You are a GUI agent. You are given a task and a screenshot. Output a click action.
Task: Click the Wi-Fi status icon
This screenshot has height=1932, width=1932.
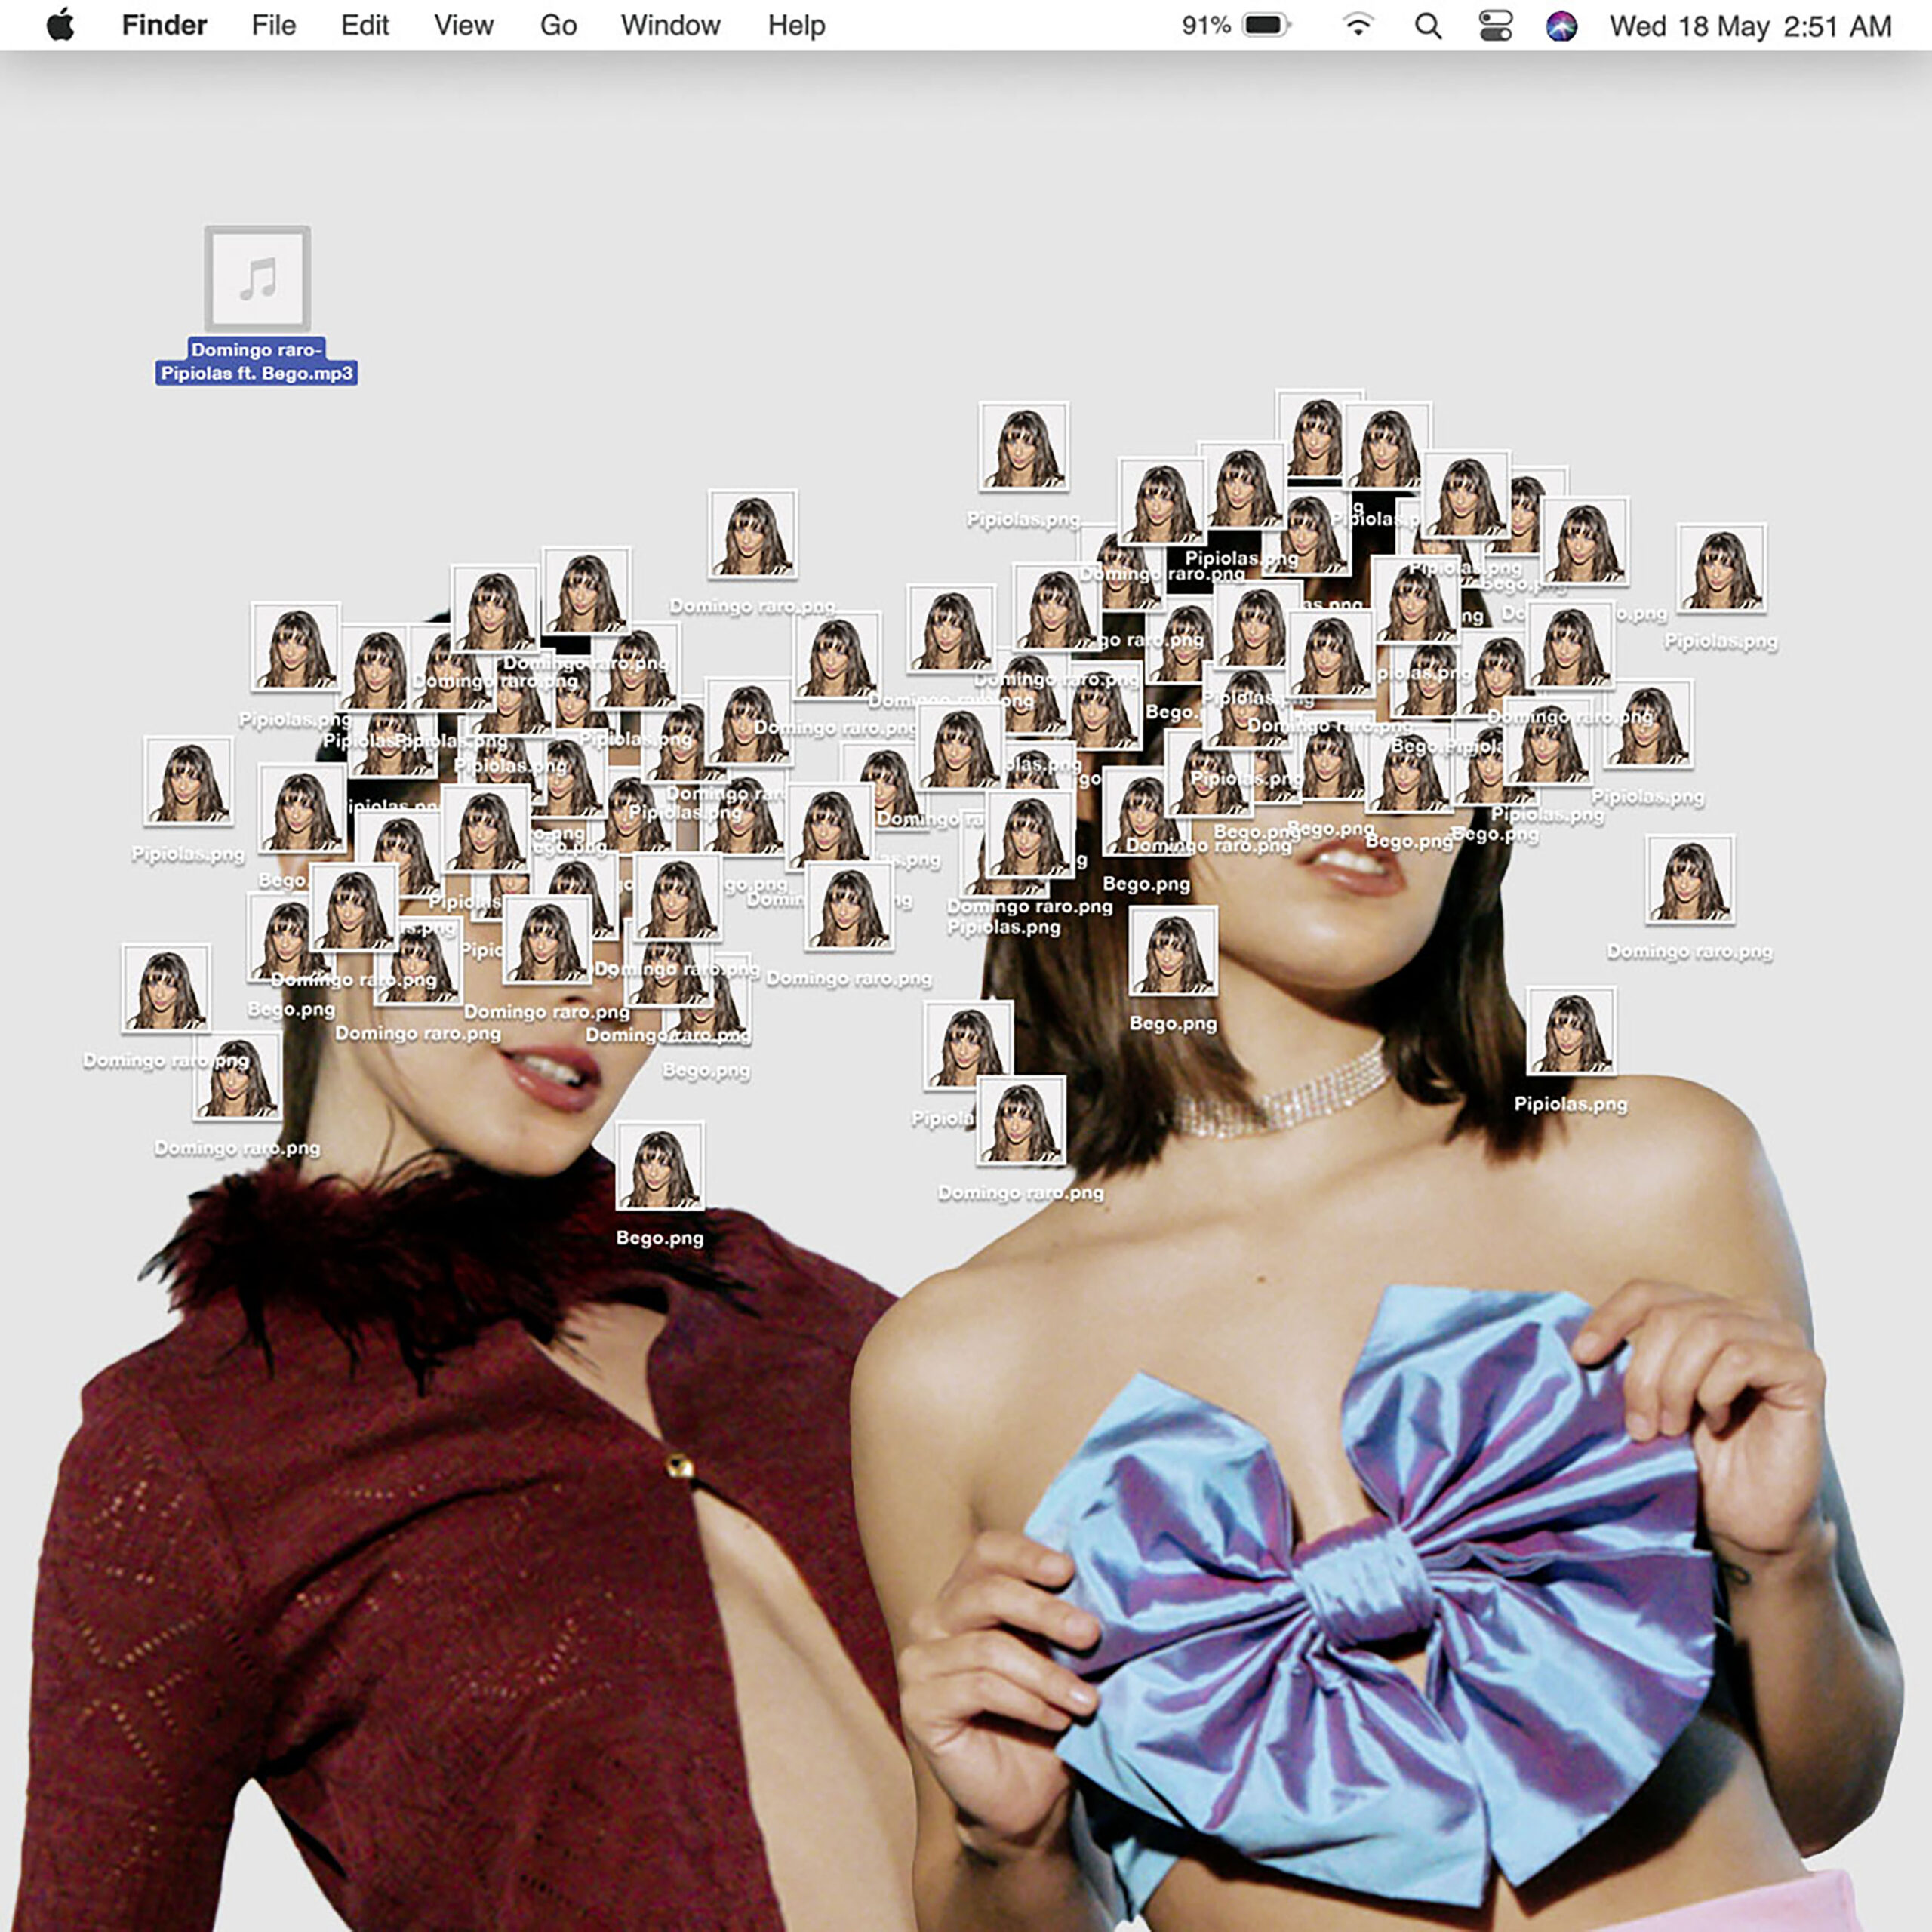pyautogui.click(x=1357, y=25)
